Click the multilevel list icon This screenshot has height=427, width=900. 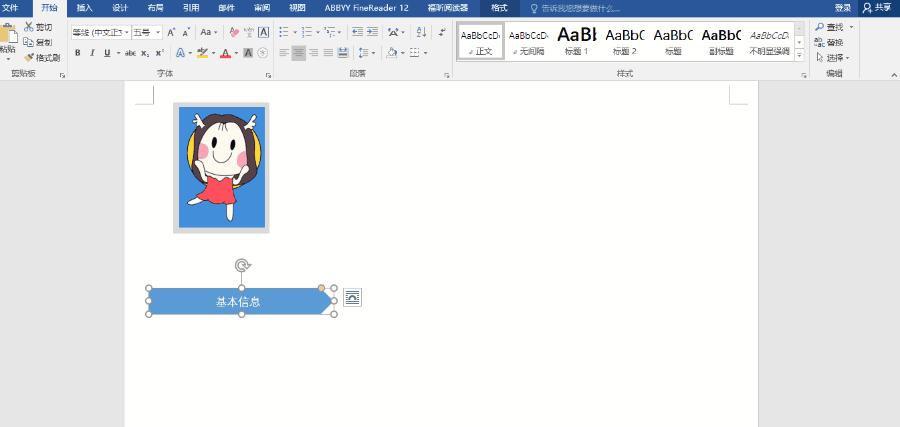[329, 33]
